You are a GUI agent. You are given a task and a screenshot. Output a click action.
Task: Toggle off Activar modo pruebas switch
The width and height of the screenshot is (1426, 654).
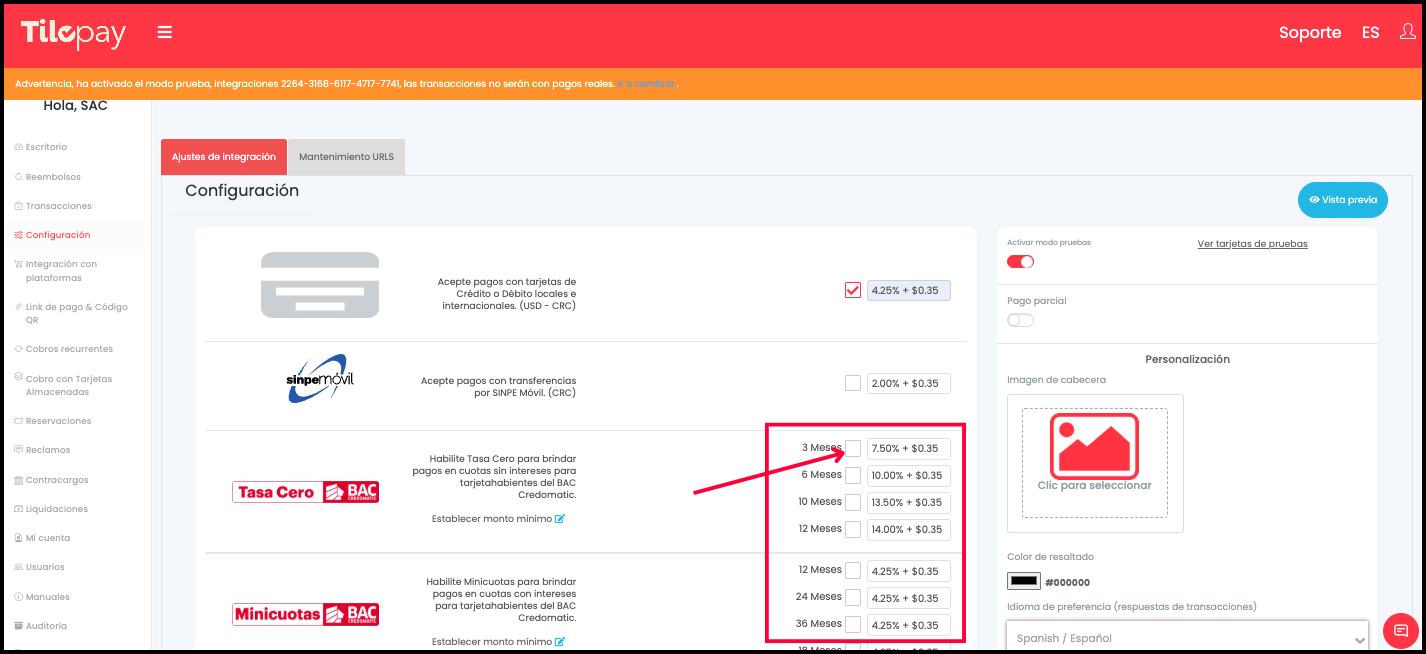pyautogui.click(x=1020, y=262)
